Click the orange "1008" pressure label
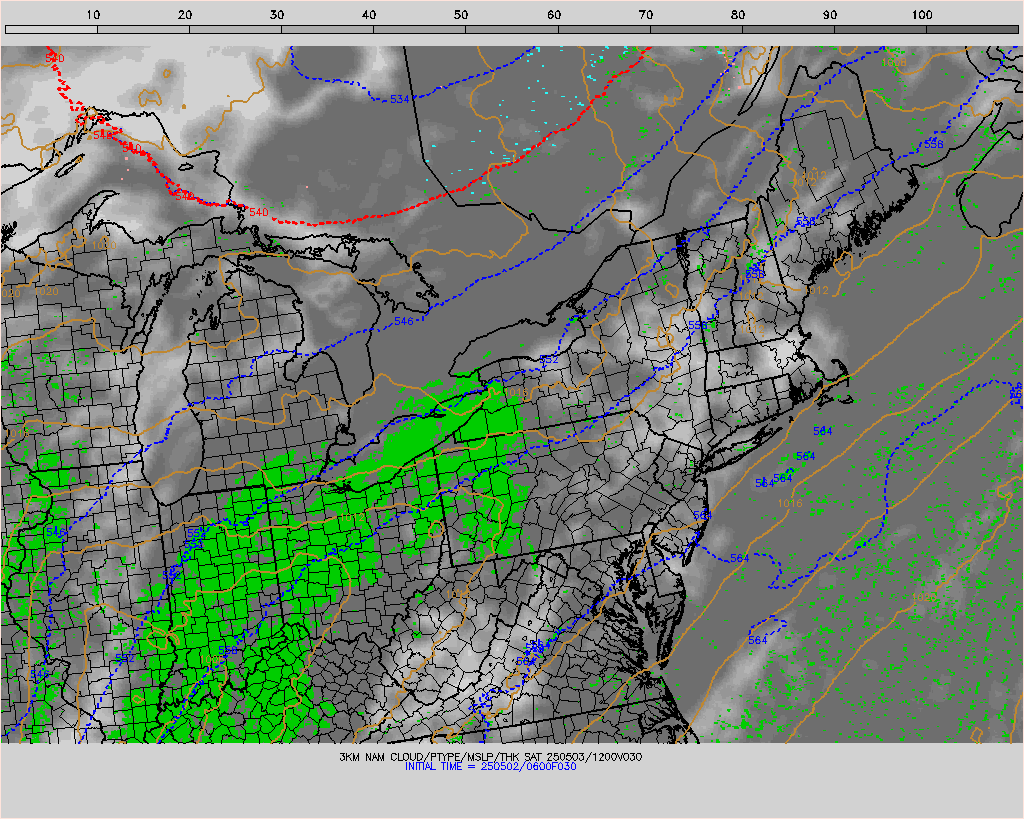The height and width of the screenshot is (819, 1024). point(893,62)
